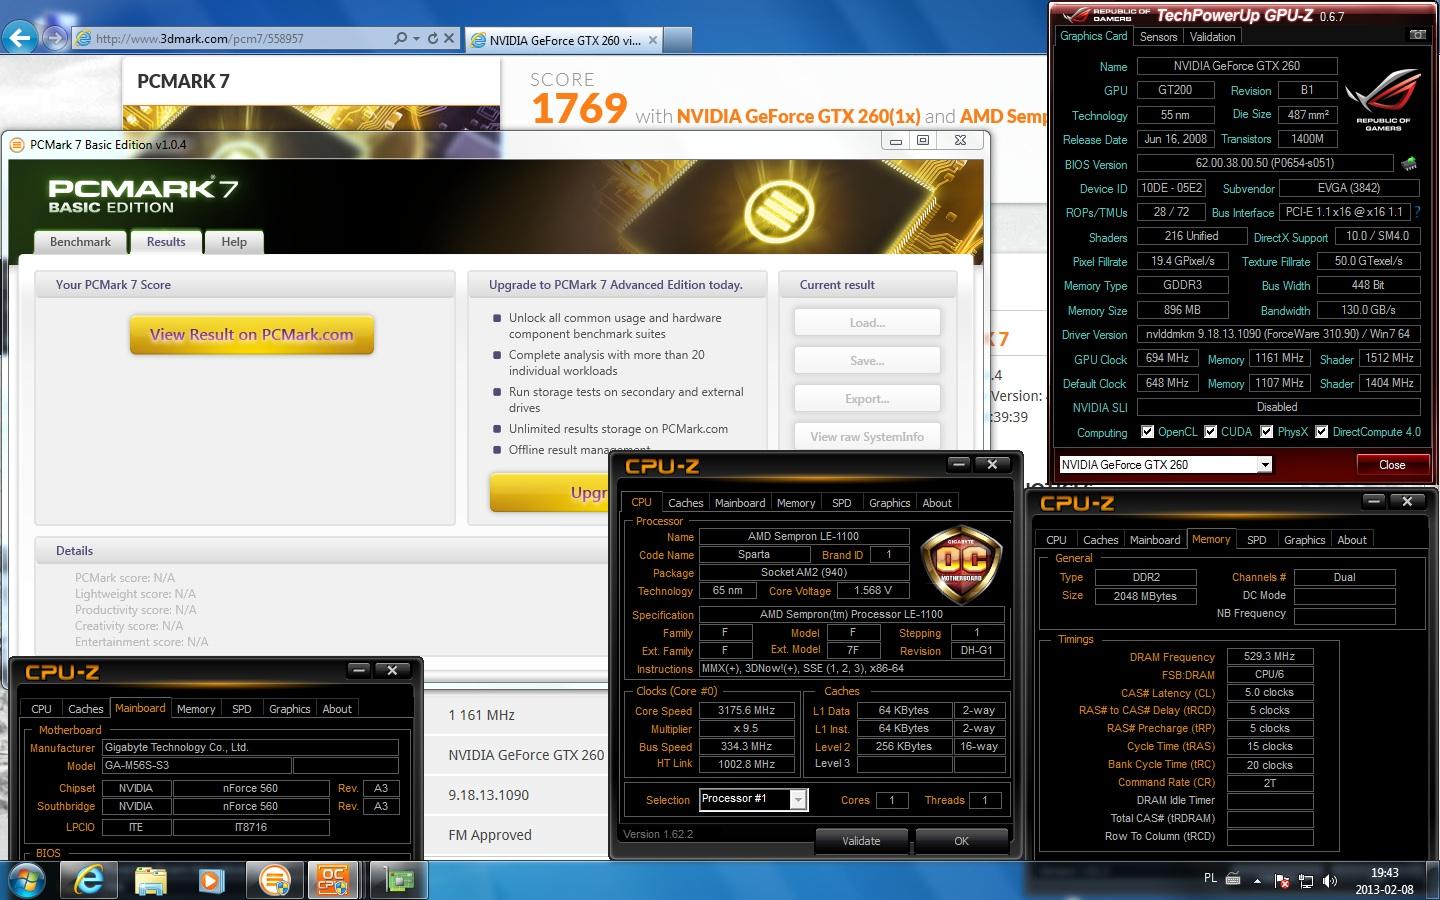Image resolution: width=1440 pixels, height=900 pixels.
Task: Open the address bar history dropdown arrow
Action: pos(416,38)
